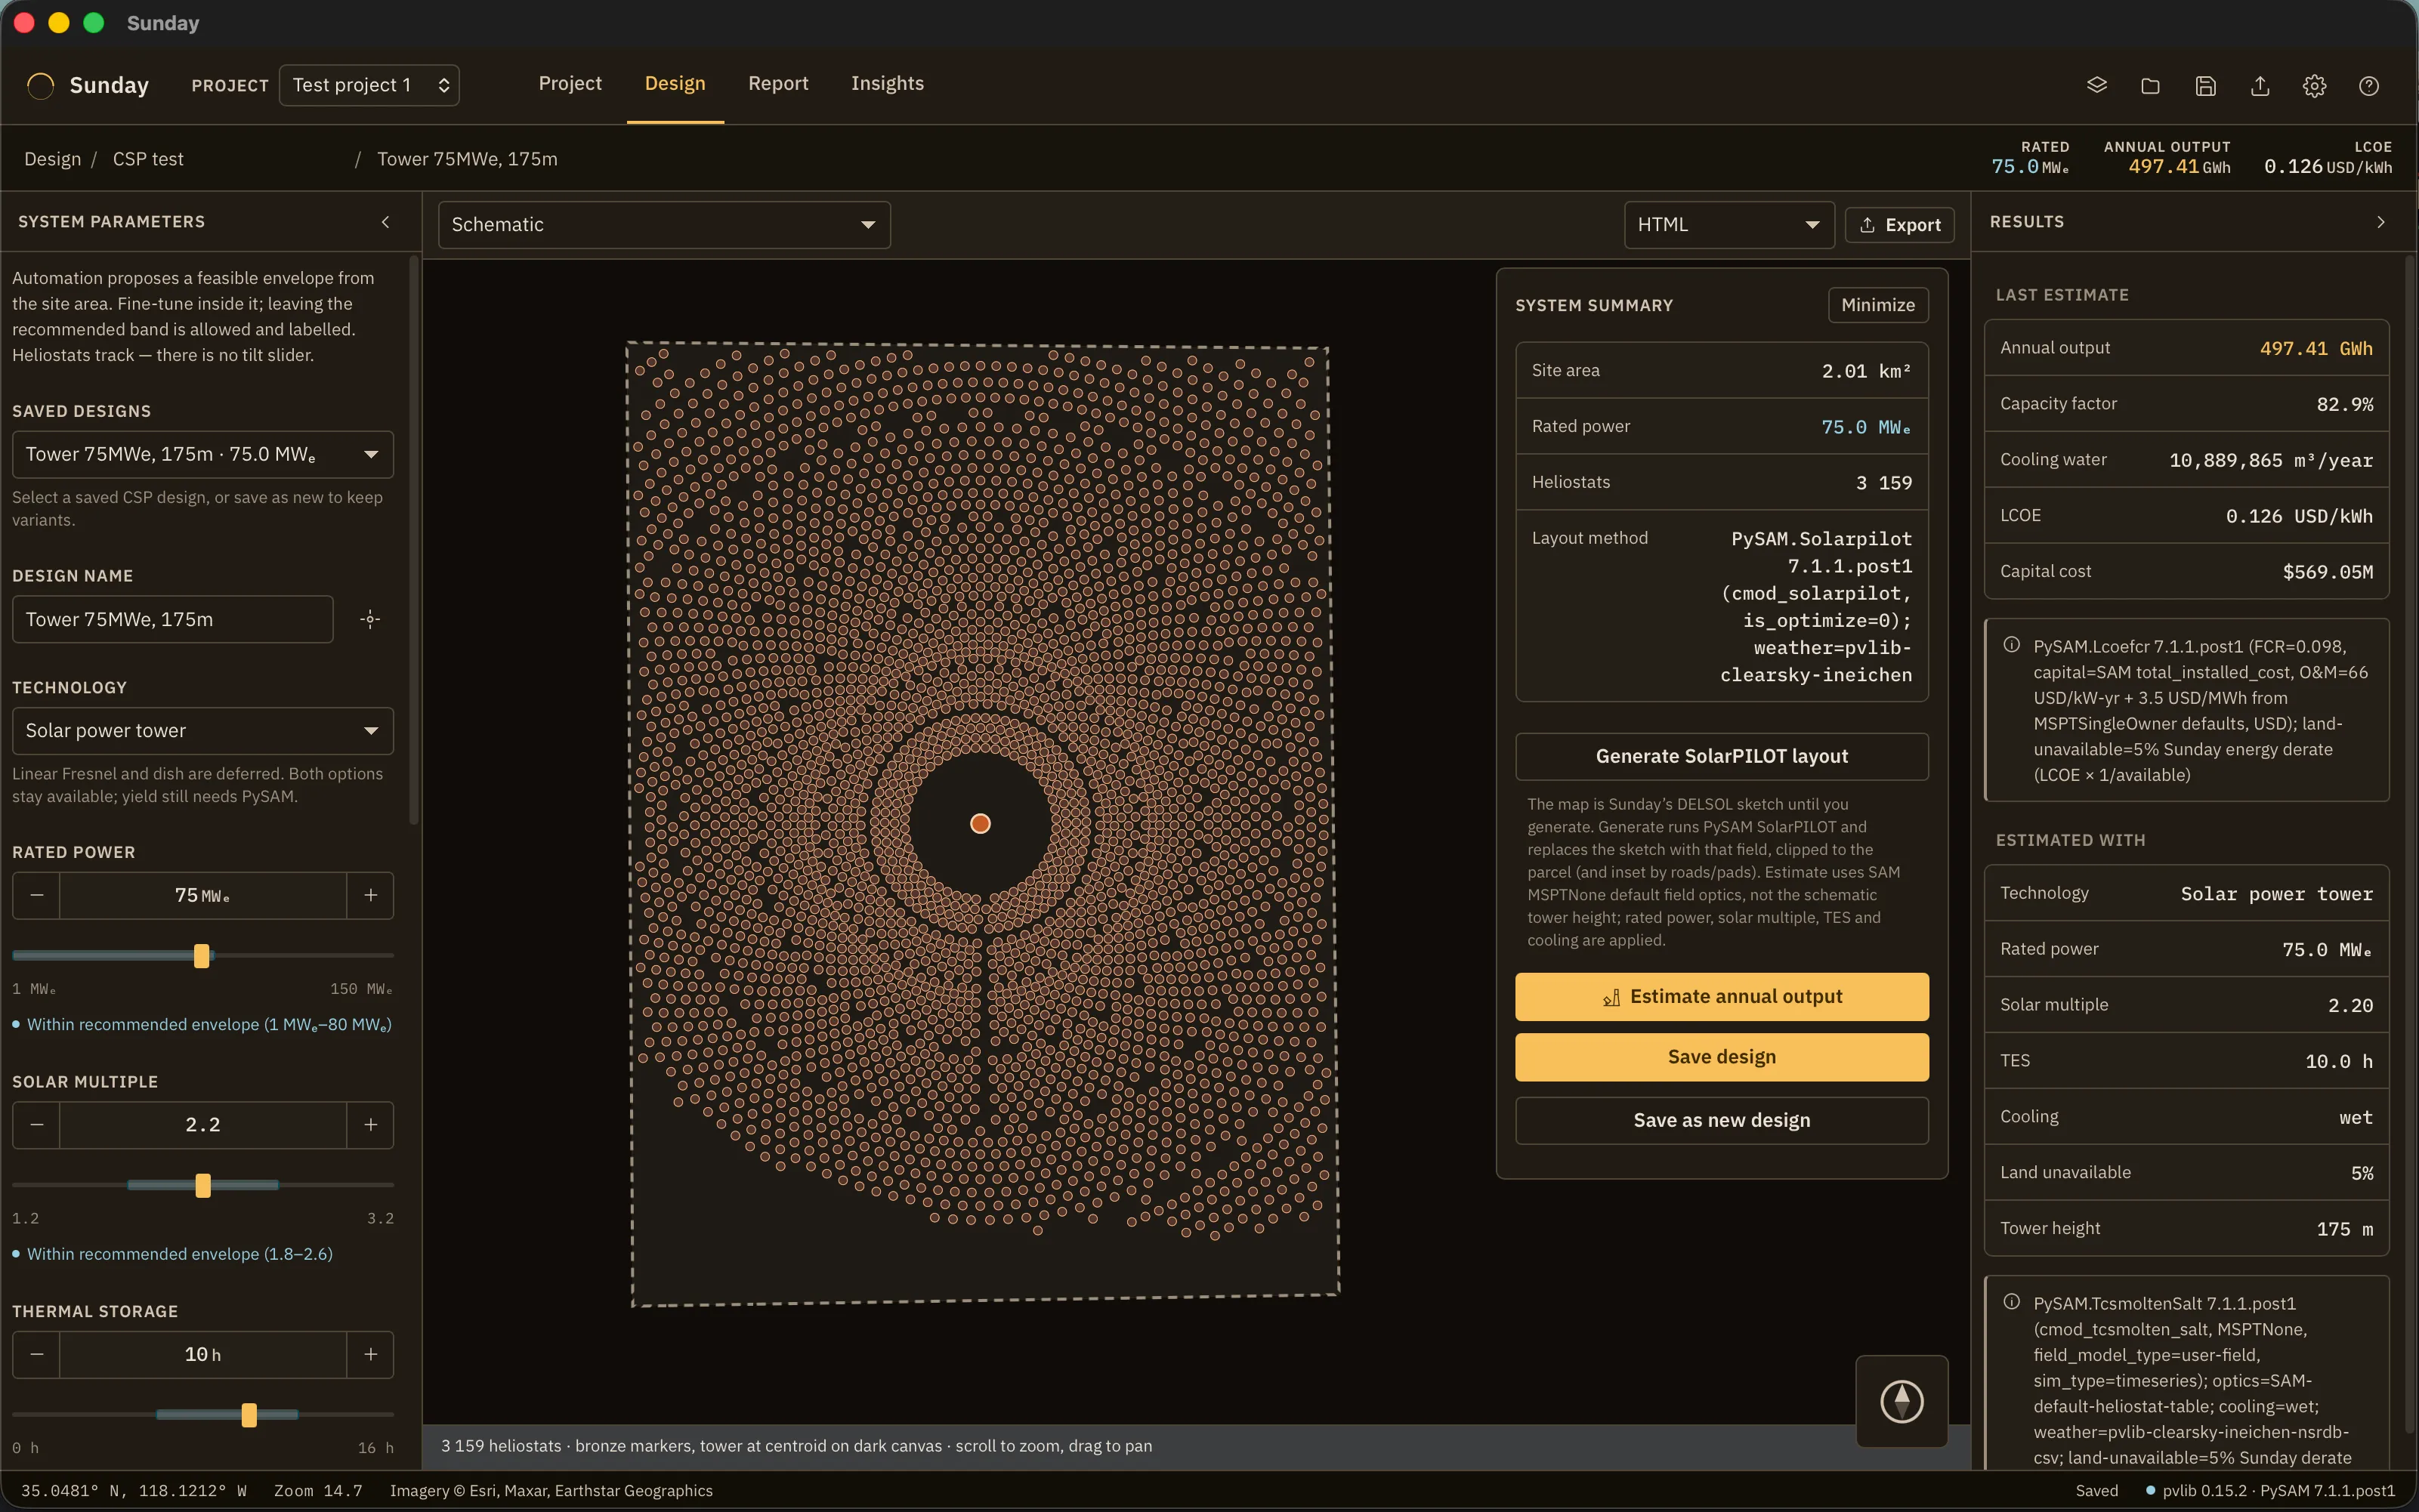2419x1512 pixels.
Task: Click the compass north control on map
Action: tap(1901, 1400)
